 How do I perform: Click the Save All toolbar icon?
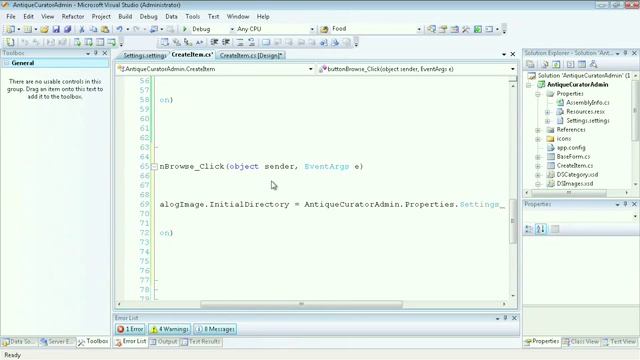(x=67, y=29)
